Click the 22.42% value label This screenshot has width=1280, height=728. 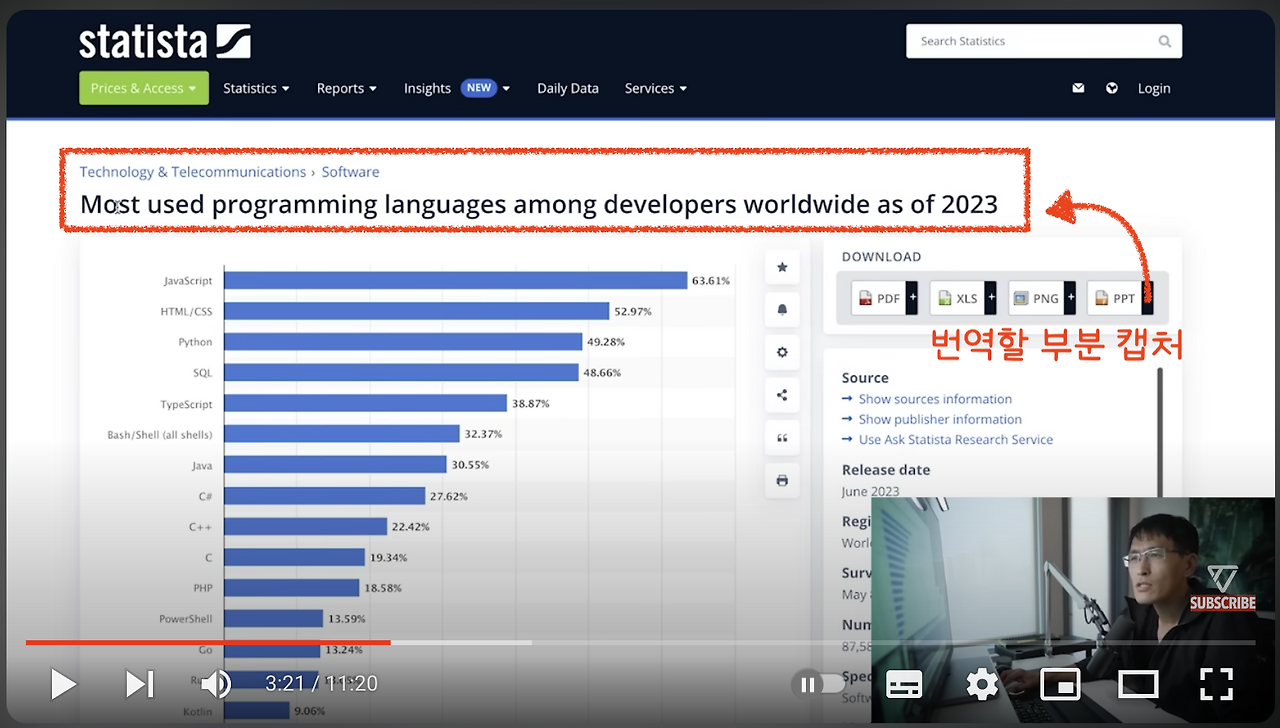410,527
